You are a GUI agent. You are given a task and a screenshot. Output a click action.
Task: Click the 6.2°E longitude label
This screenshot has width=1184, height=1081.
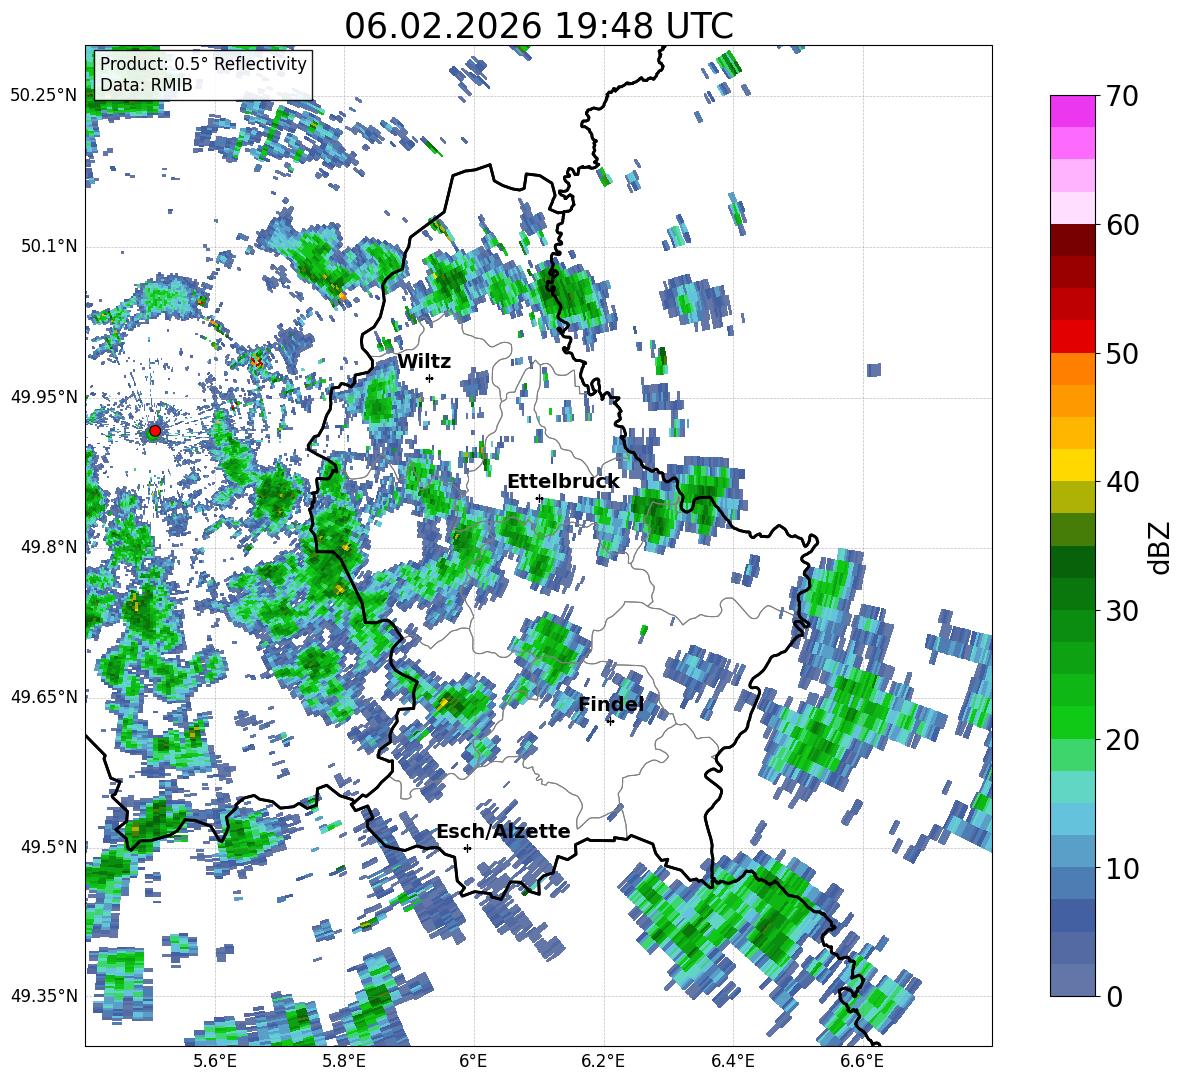pos(603,1061)
